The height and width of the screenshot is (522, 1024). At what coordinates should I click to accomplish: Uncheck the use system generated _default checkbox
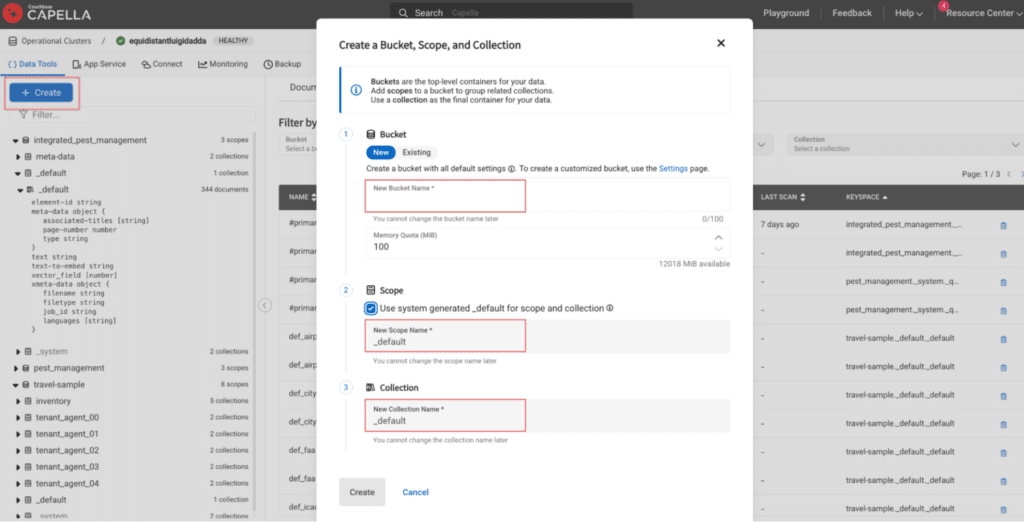click(x=371, y=308)
